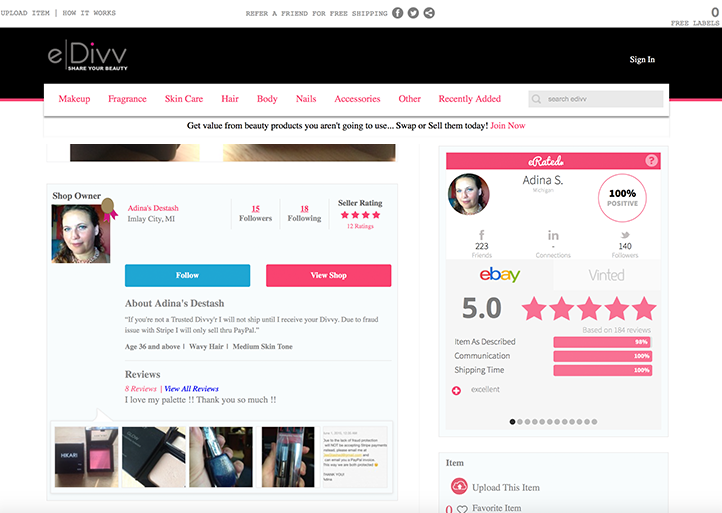722x513 pixels.
Task: Click the 100% Positive circle badge
Action: (622, 198)
